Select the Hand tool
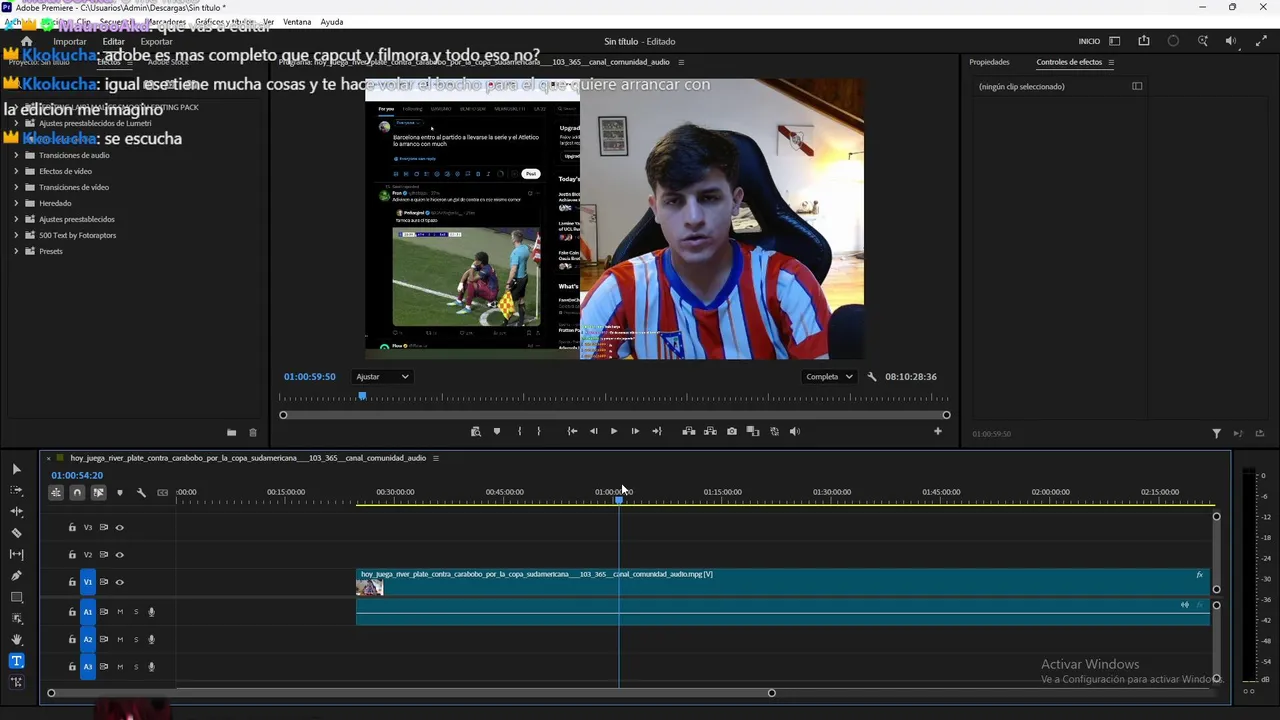The image size is (1280, 720). point(16,639)
